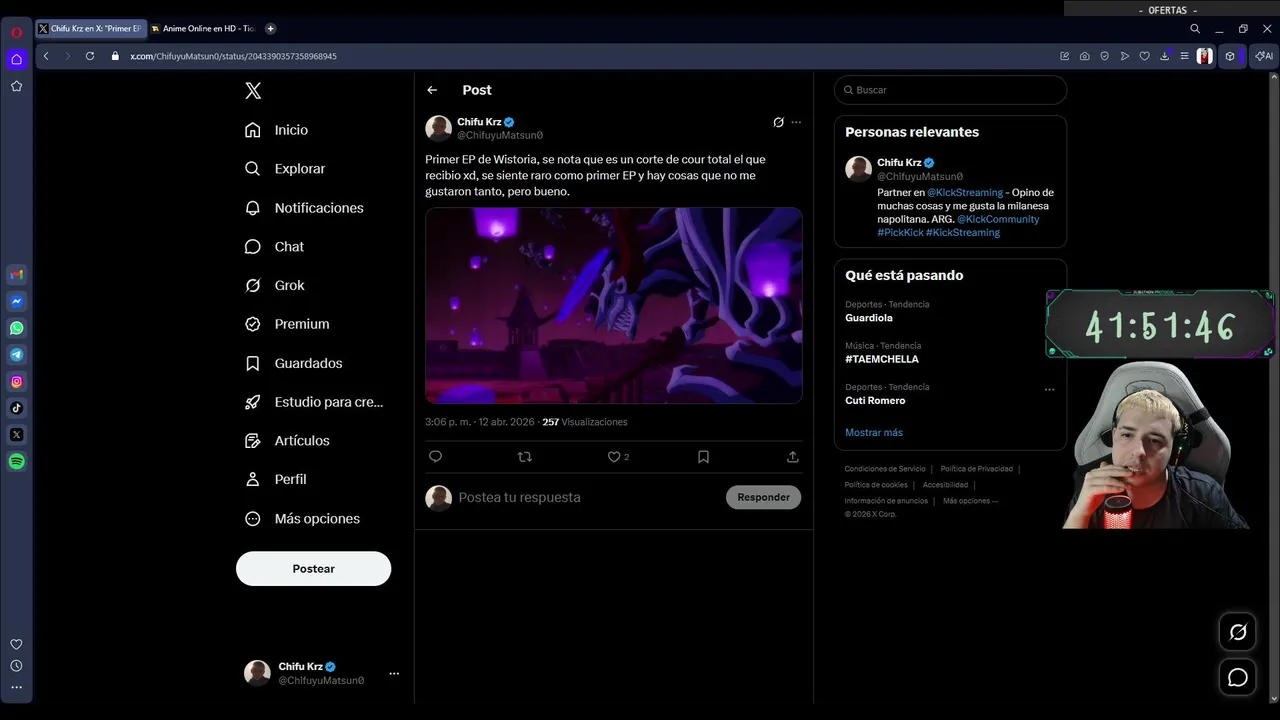Take a snapshot with camera icon
Screen dimensions: 1280x720
(1084, 56)
